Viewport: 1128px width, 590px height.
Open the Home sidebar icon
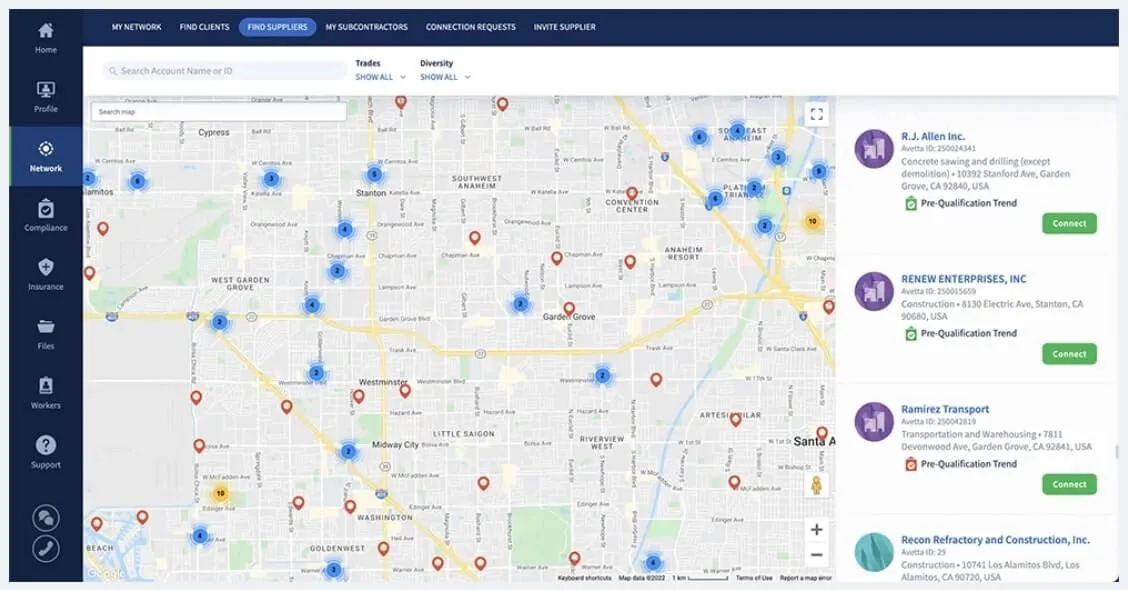coord(45,30)
